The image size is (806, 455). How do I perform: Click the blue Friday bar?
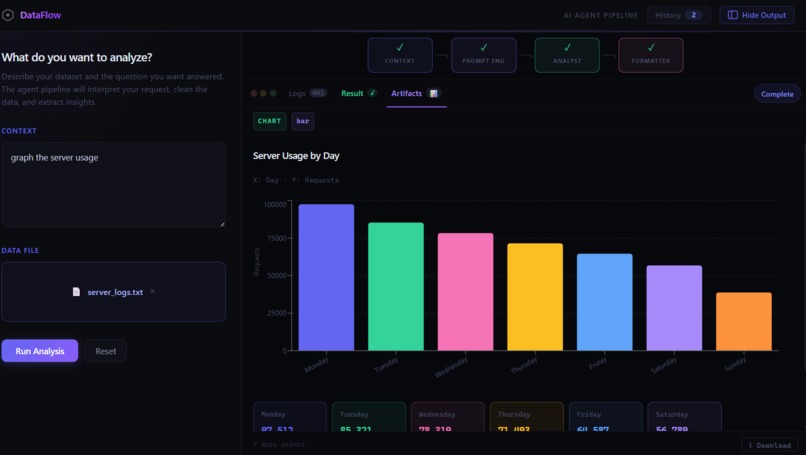tap(604, 302)
